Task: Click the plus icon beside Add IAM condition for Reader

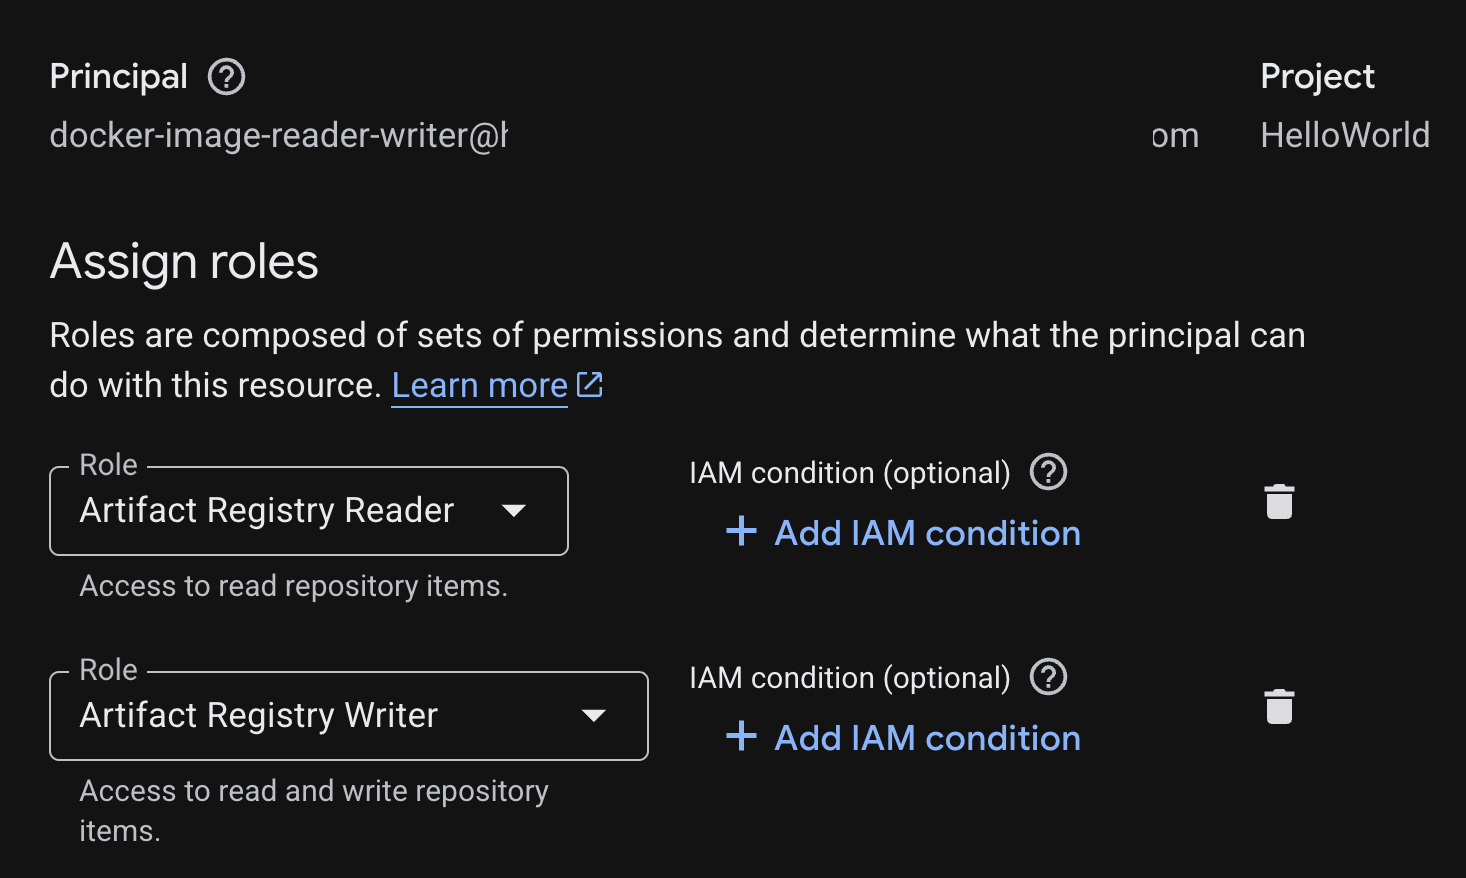Action: pos(741,533)
